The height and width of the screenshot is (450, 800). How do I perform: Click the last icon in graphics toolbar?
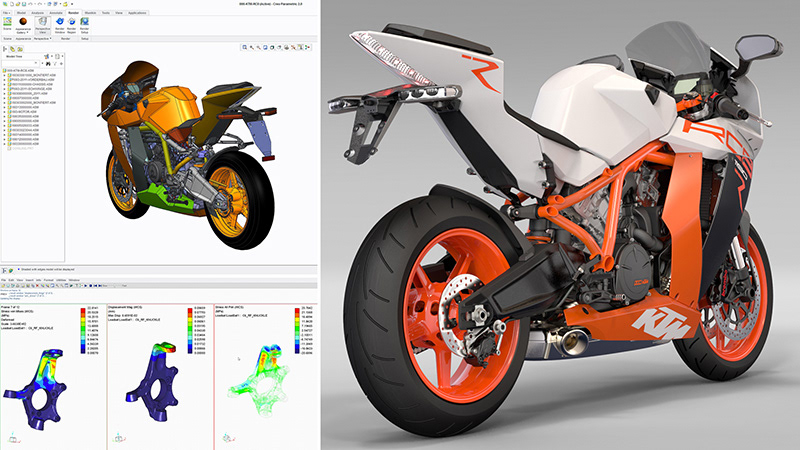tap(307, 47)
